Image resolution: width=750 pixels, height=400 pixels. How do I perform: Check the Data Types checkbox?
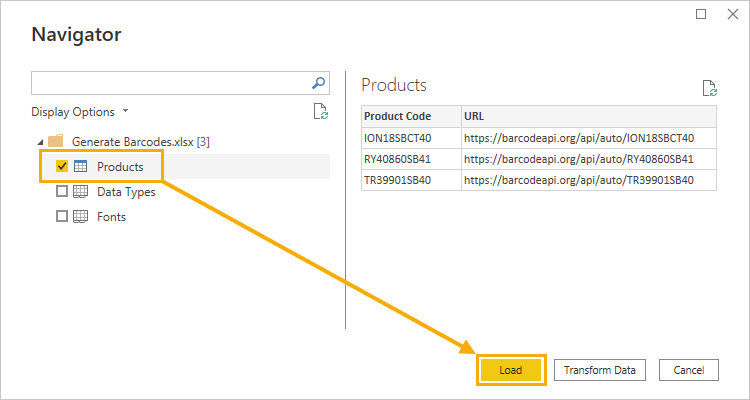[62, 192]
